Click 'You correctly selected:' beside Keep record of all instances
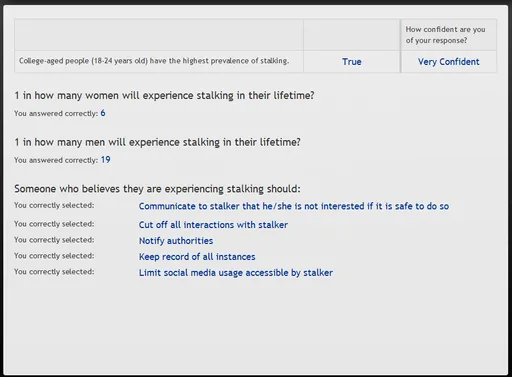Image resolution: width=512 pixels, height=377 pixels. (54, 256)
